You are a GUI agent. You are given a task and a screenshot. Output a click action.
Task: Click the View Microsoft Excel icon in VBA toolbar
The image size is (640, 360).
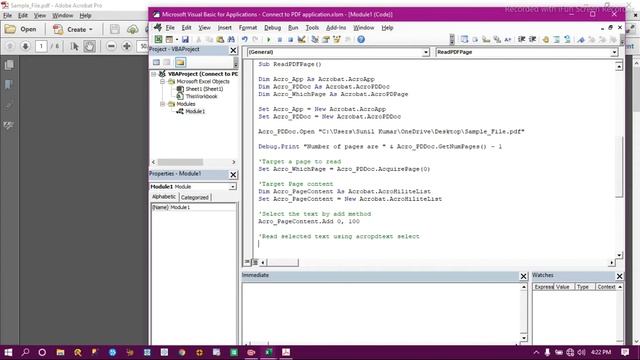[158, 40]
